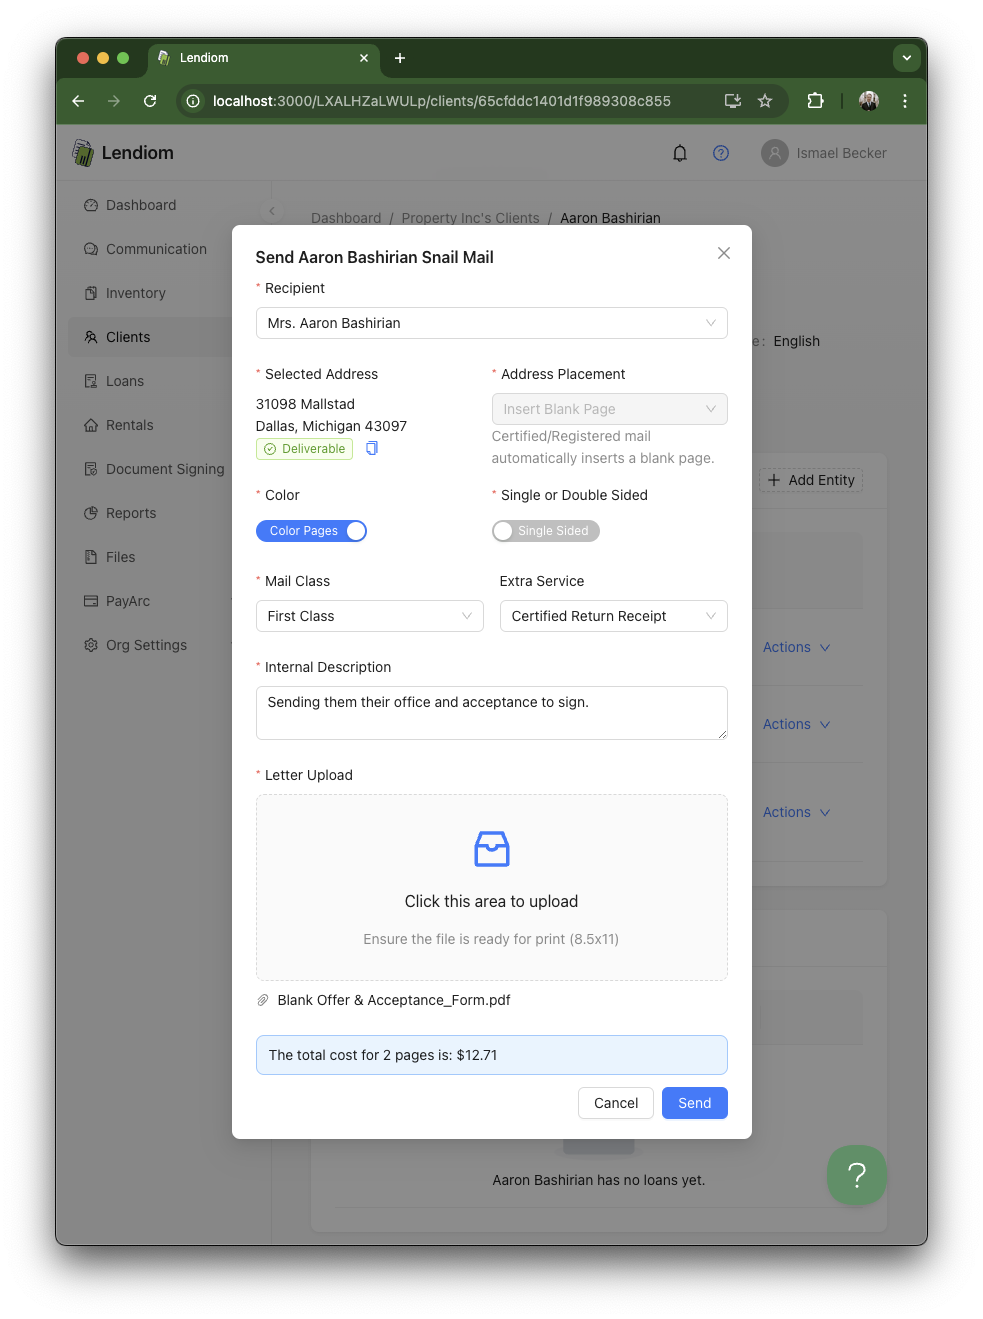983x1319 pixels.
Task: Open the Extra Service dropdown showing Certified Return Receipt
Action: point(614,616)
